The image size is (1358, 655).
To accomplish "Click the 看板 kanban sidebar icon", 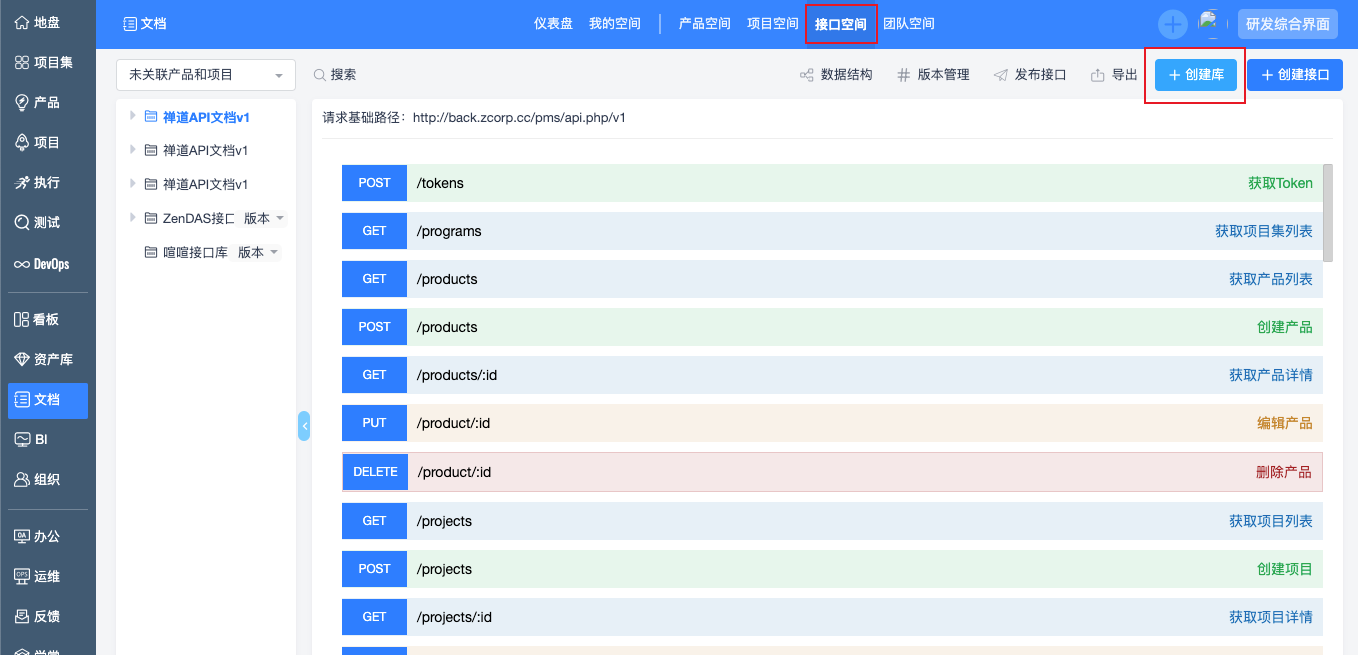I will 22,320.
